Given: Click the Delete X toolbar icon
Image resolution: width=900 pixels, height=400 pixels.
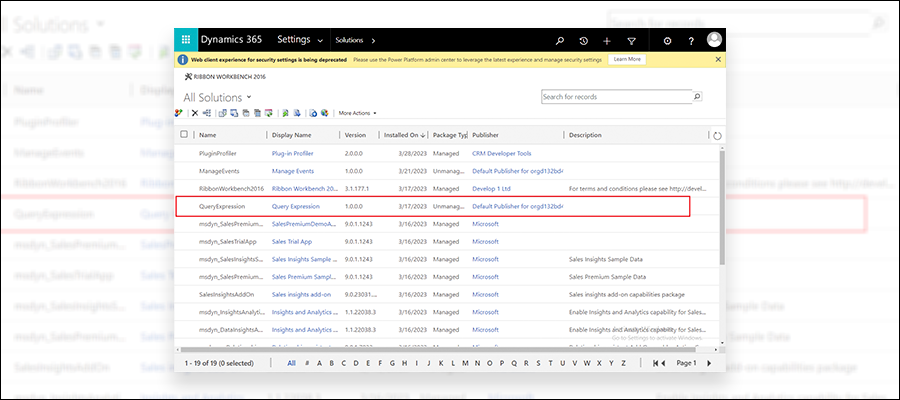Looking at the screenshot, I should pyautogui.click(x=195, y=113).
